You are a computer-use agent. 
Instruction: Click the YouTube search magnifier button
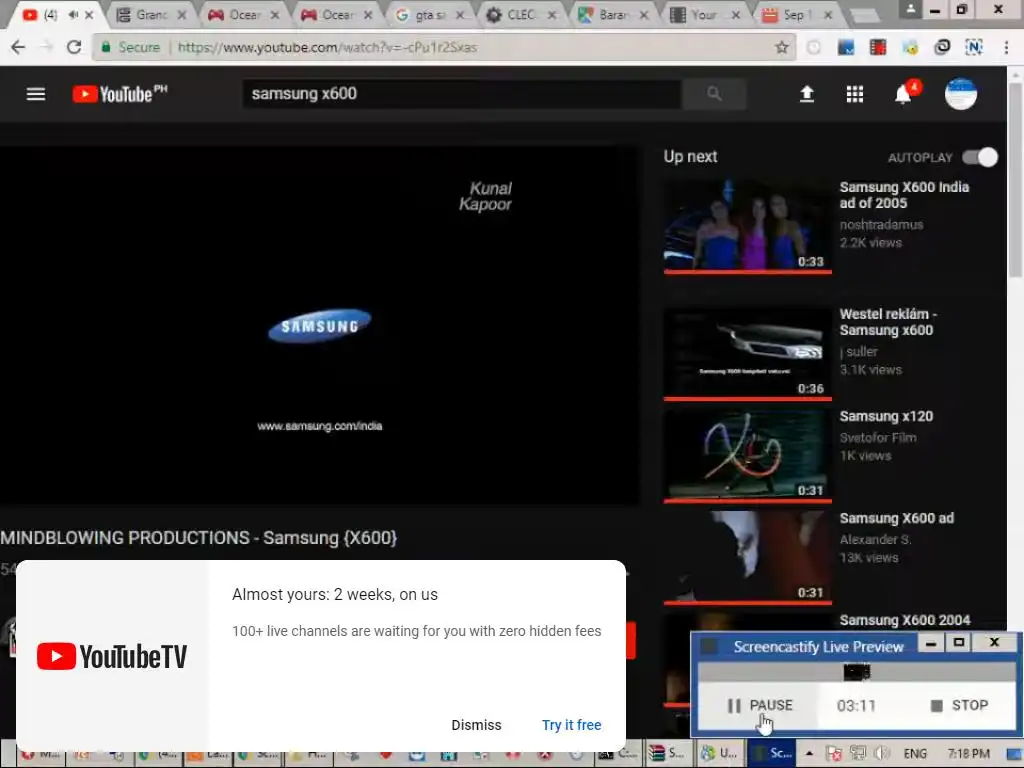(714, 94)
